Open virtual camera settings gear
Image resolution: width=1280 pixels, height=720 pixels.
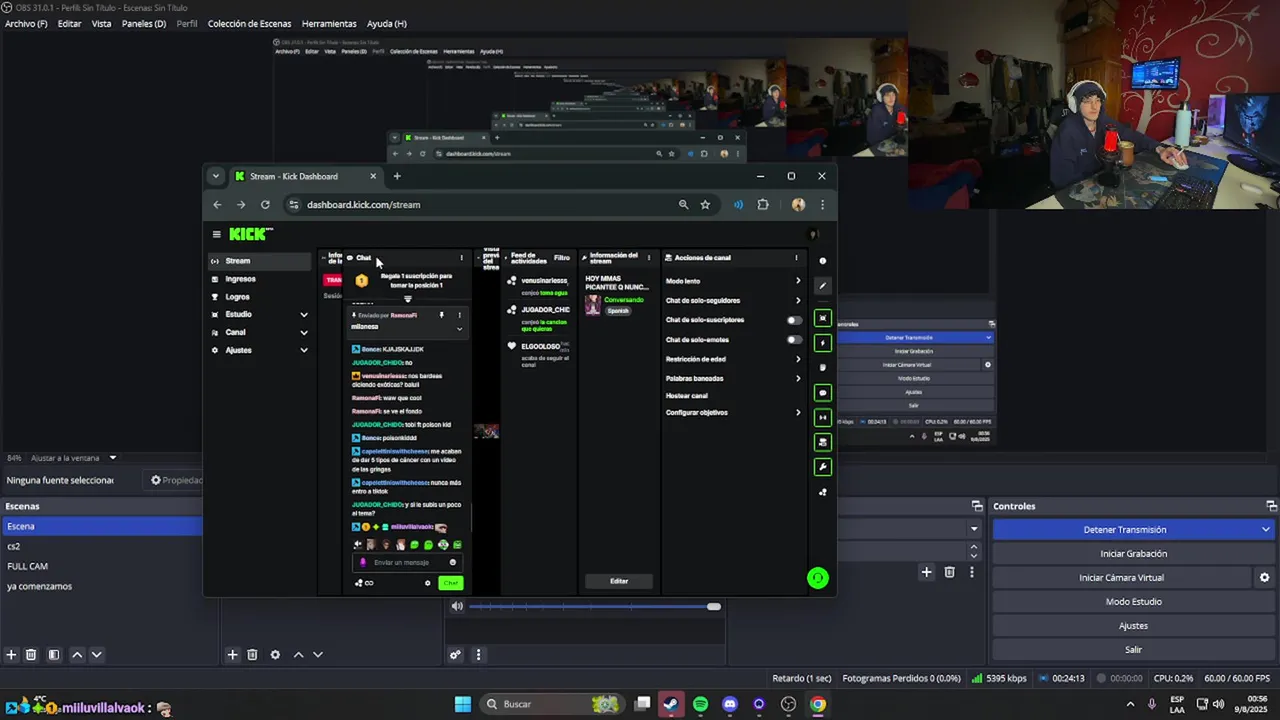(x=1264, y=578)
